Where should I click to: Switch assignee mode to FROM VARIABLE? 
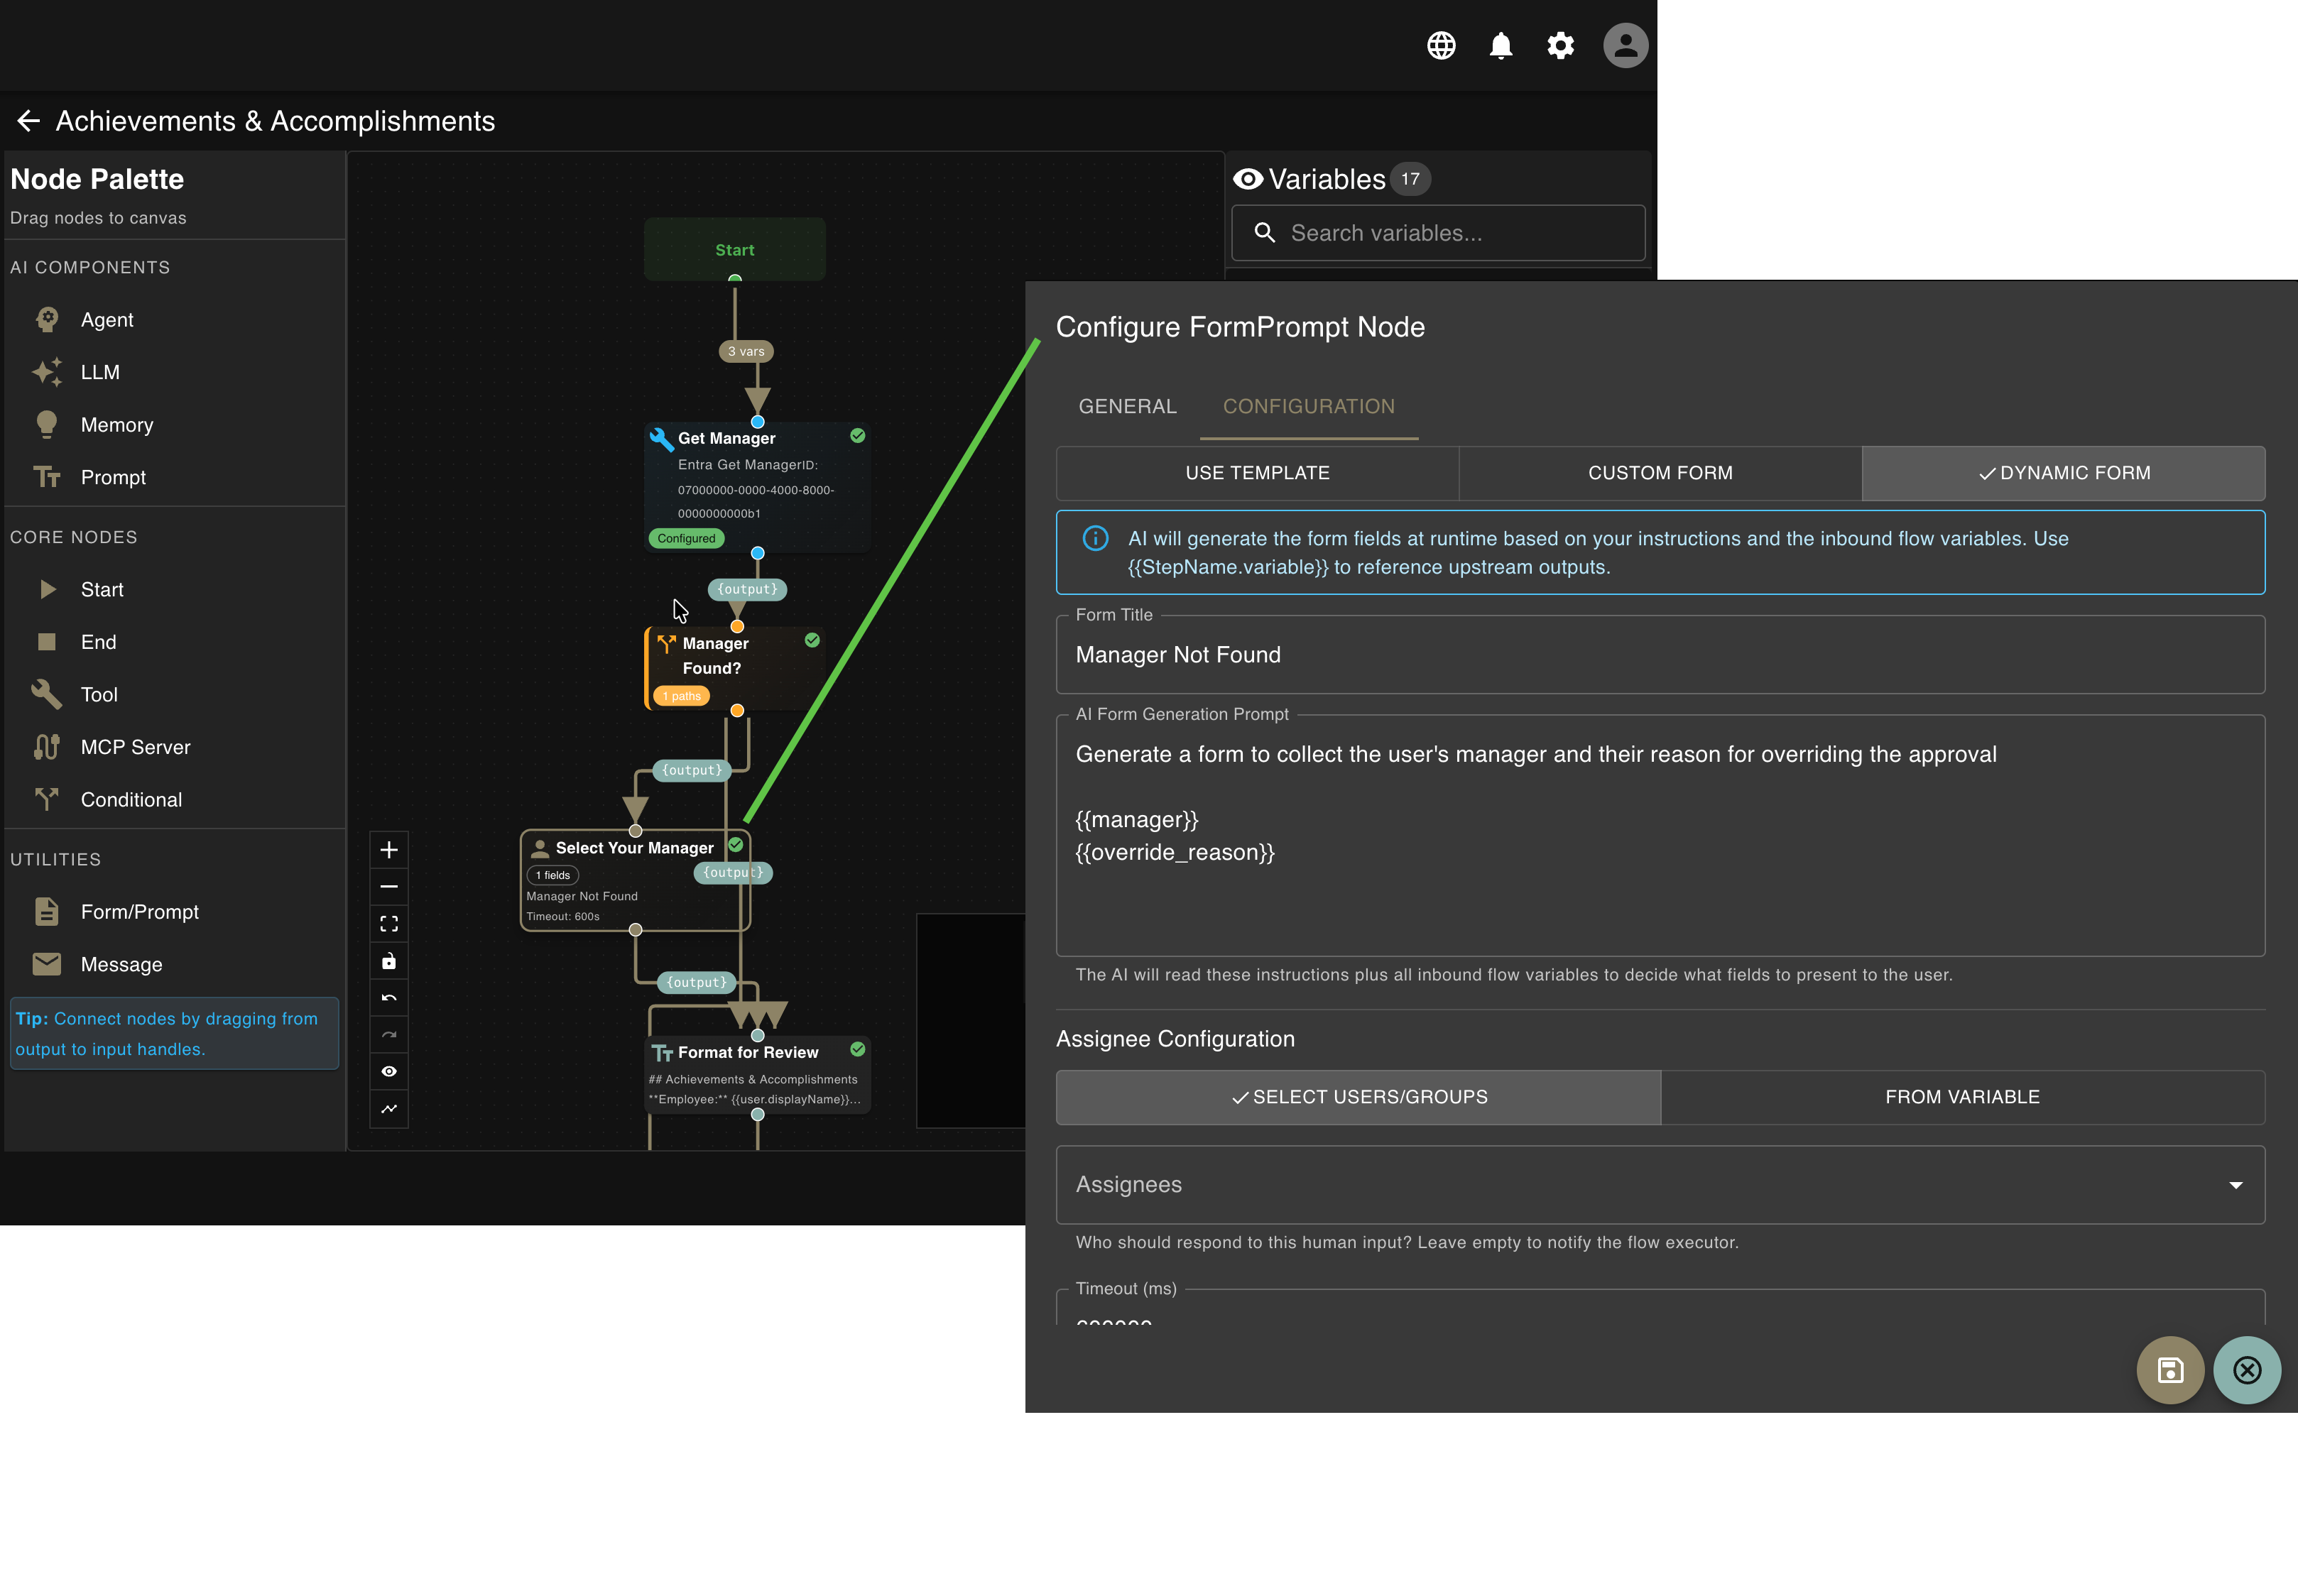click(1962, 1097)
